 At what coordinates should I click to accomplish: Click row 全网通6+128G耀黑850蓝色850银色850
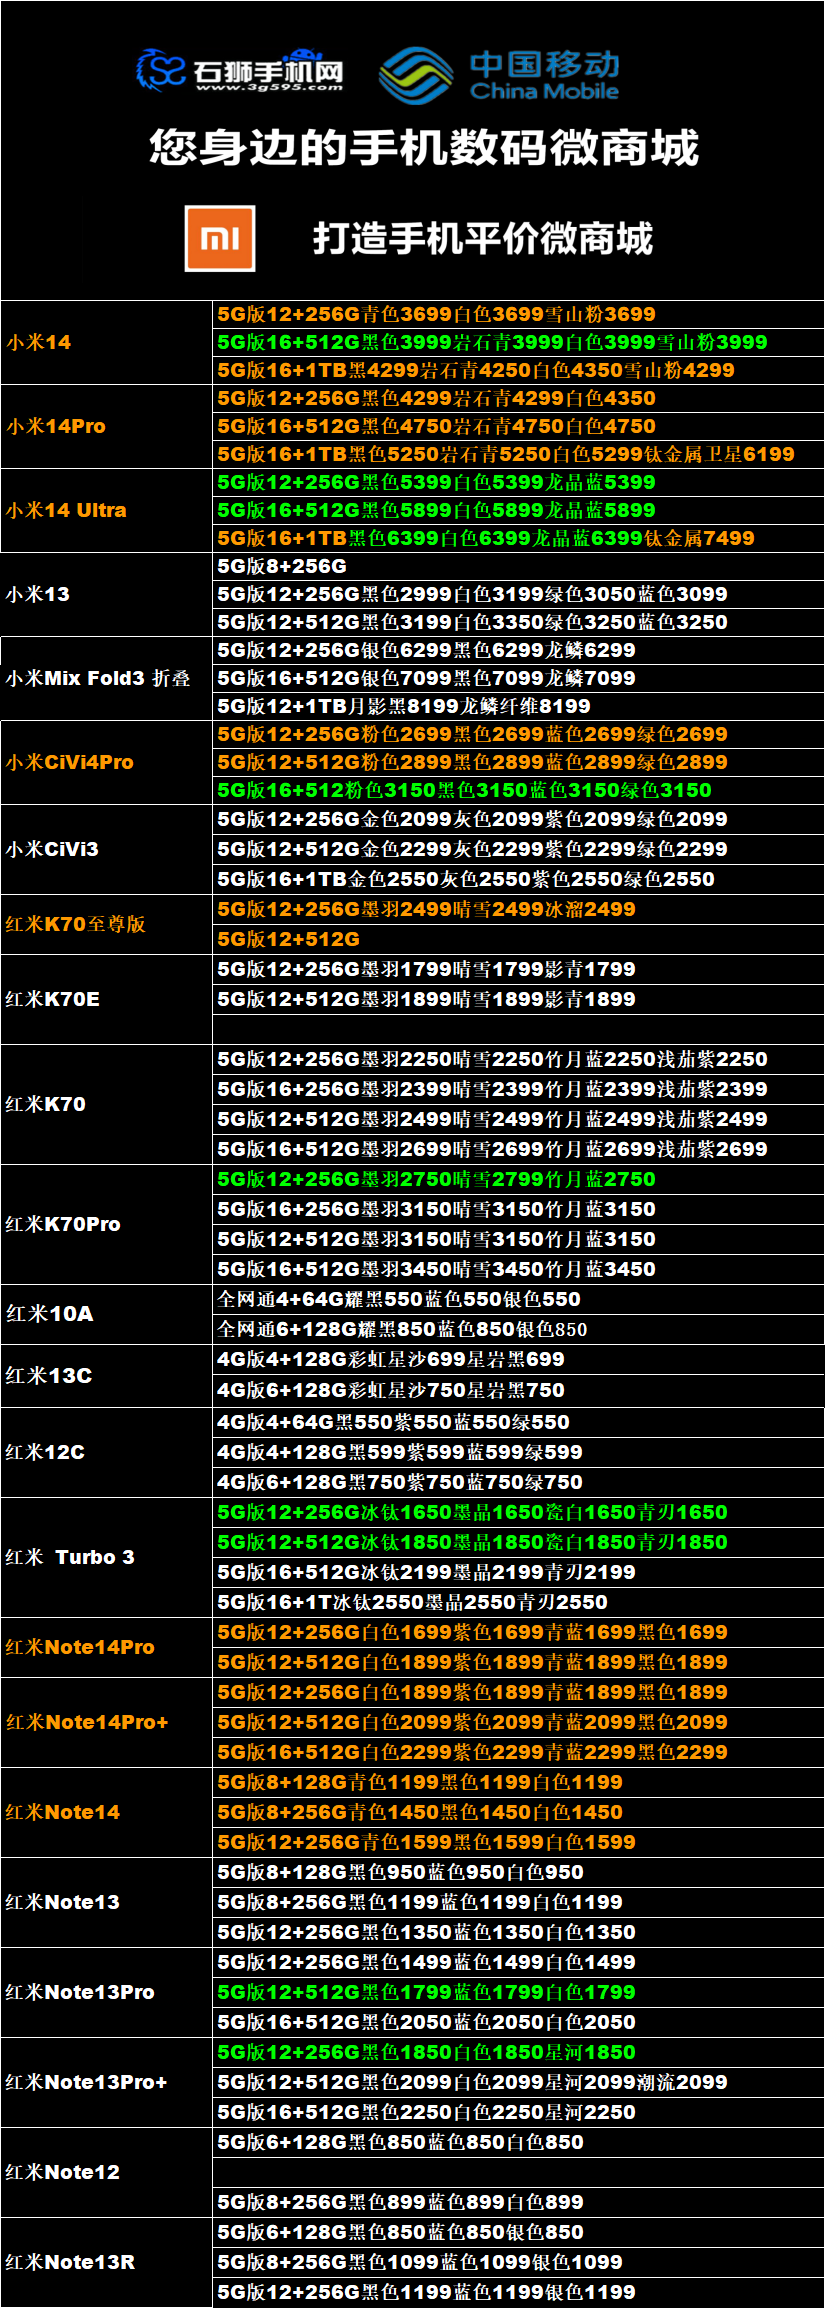pos(518,1329)
